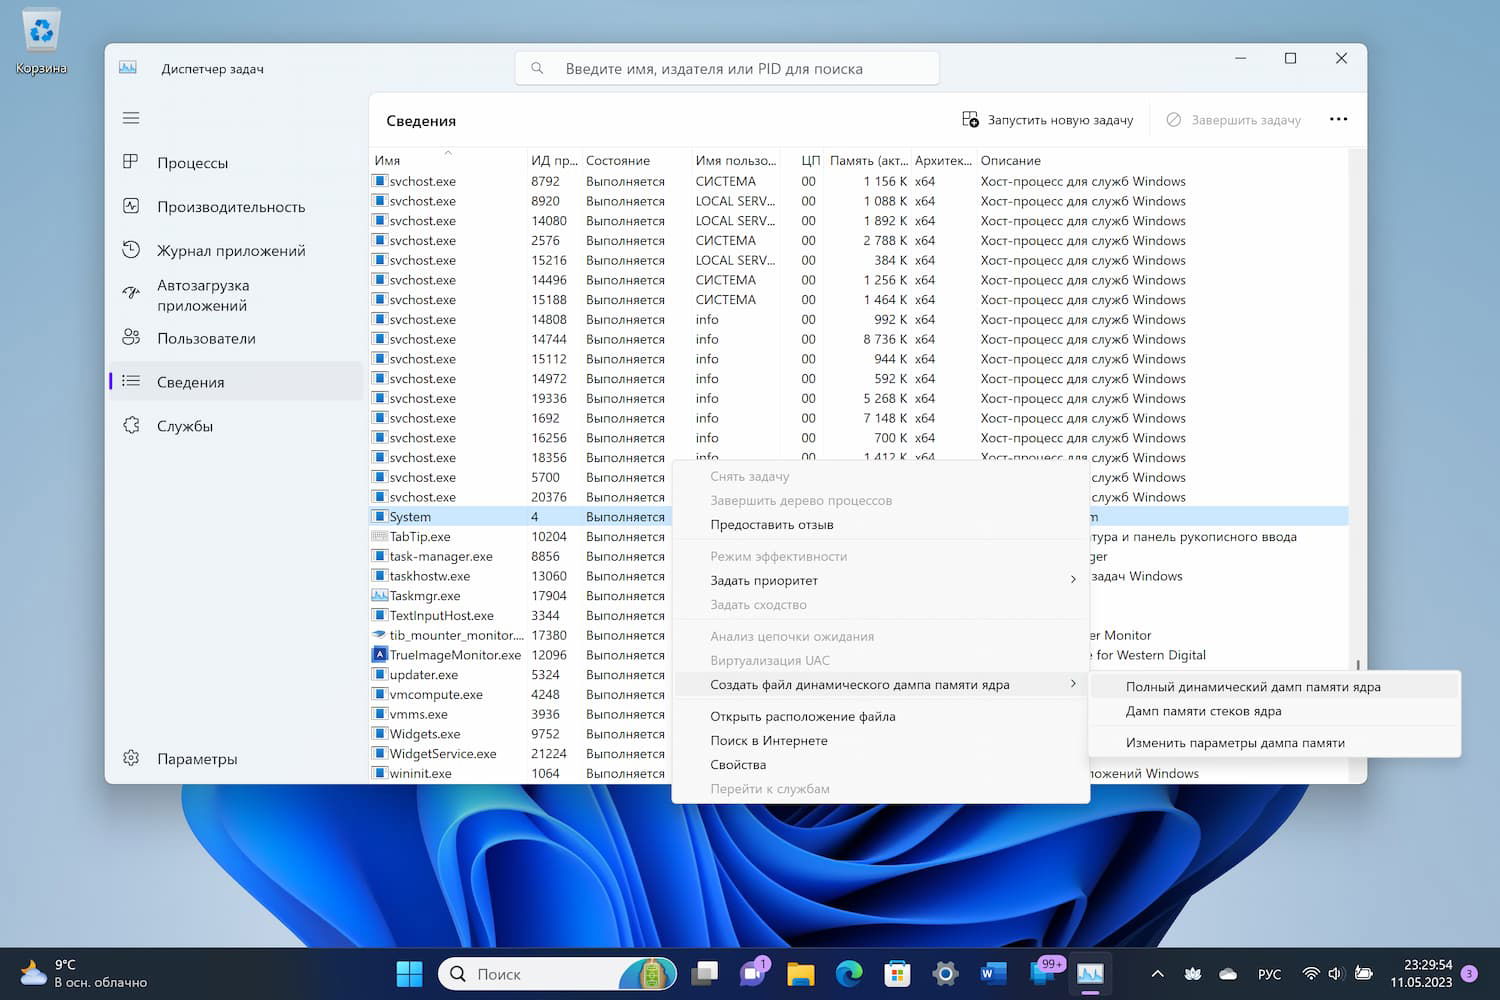This screenshot has width=1500, height=1000.
Task: Sort by the 'Имя' column header
Action: 388,160
